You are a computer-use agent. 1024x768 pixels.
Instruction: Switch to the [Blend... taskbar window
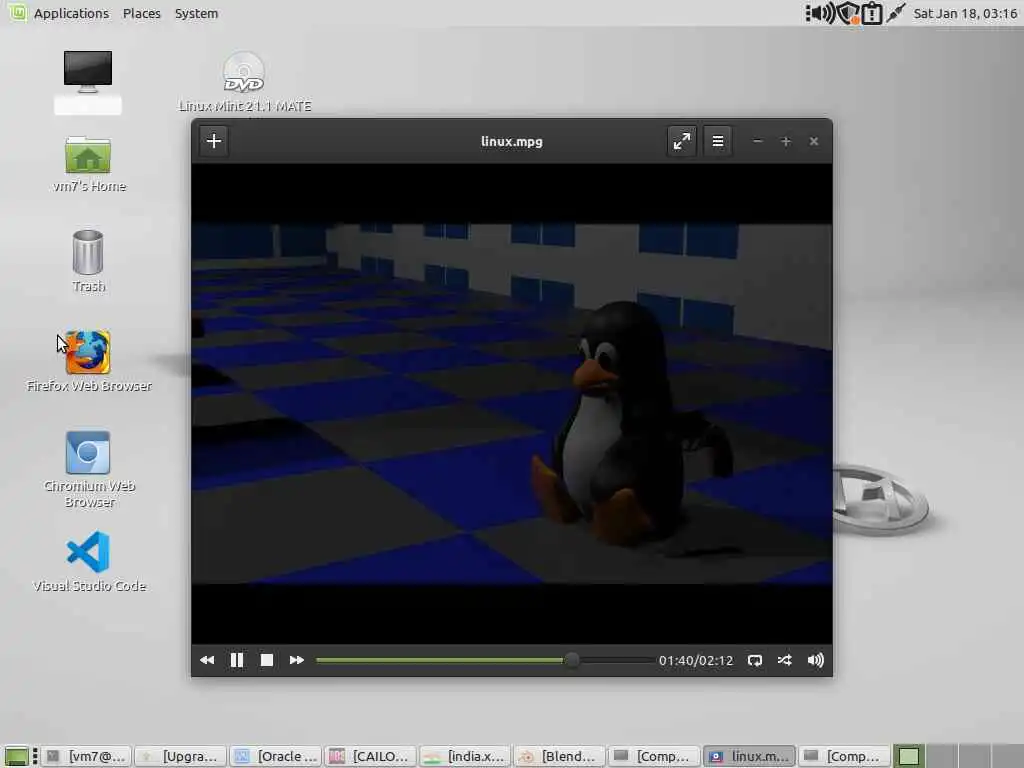(x=560, y=756)
